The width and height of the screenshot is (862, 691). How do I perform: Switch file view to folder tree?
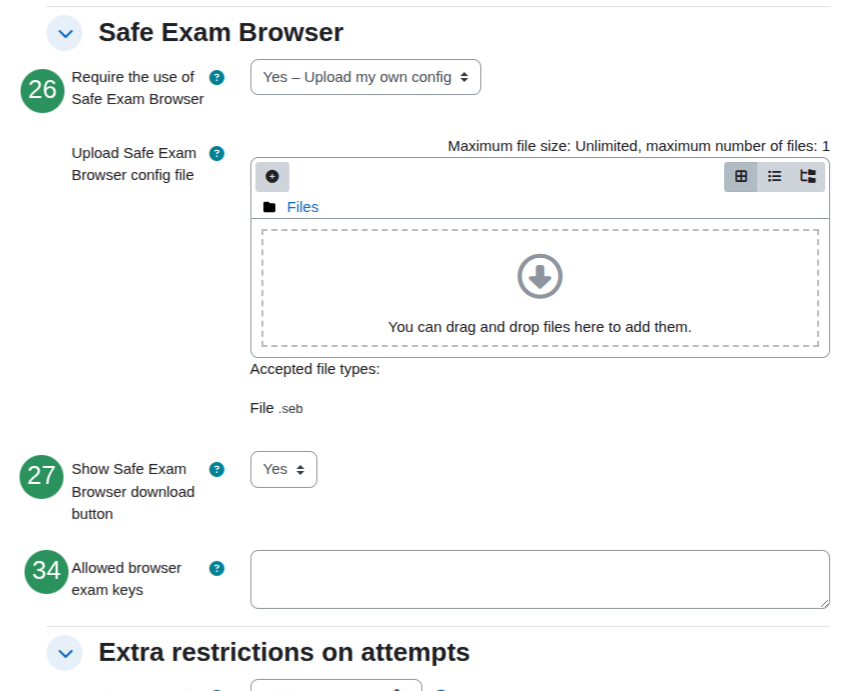click(808, 176)
